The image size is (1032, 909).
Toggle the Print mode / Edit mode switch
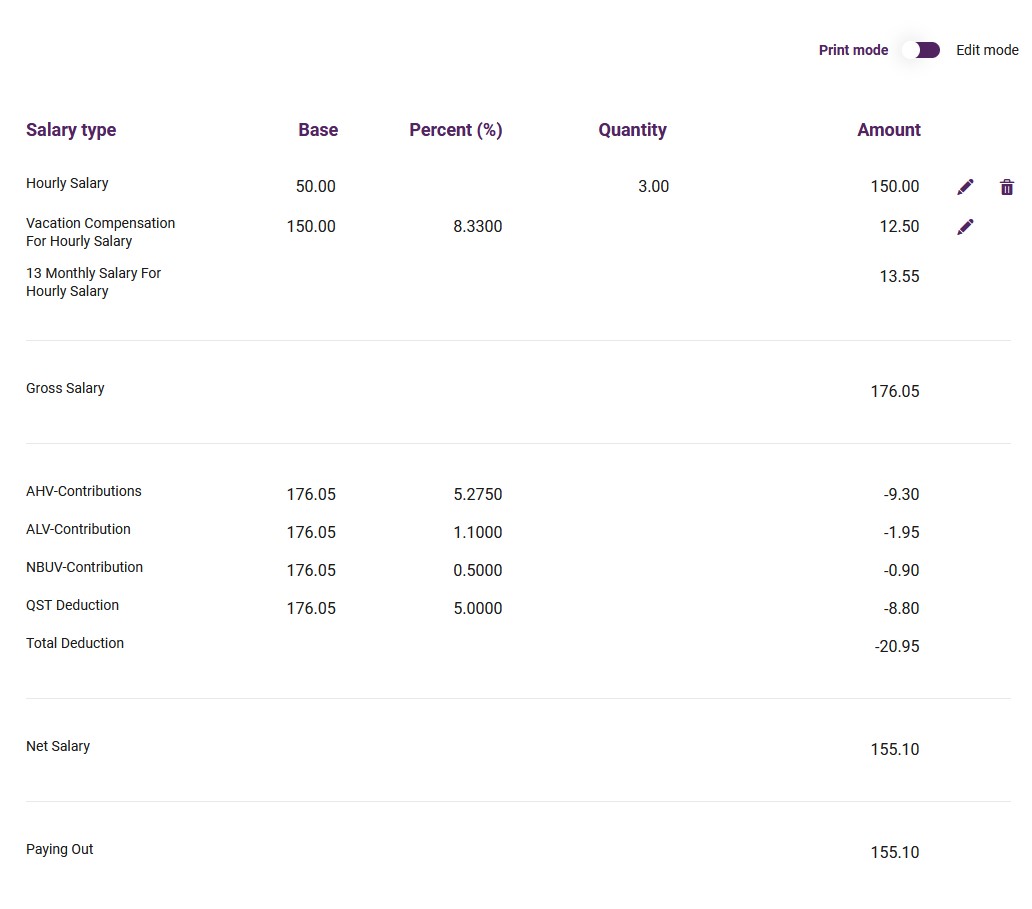[x=921, y=50]
